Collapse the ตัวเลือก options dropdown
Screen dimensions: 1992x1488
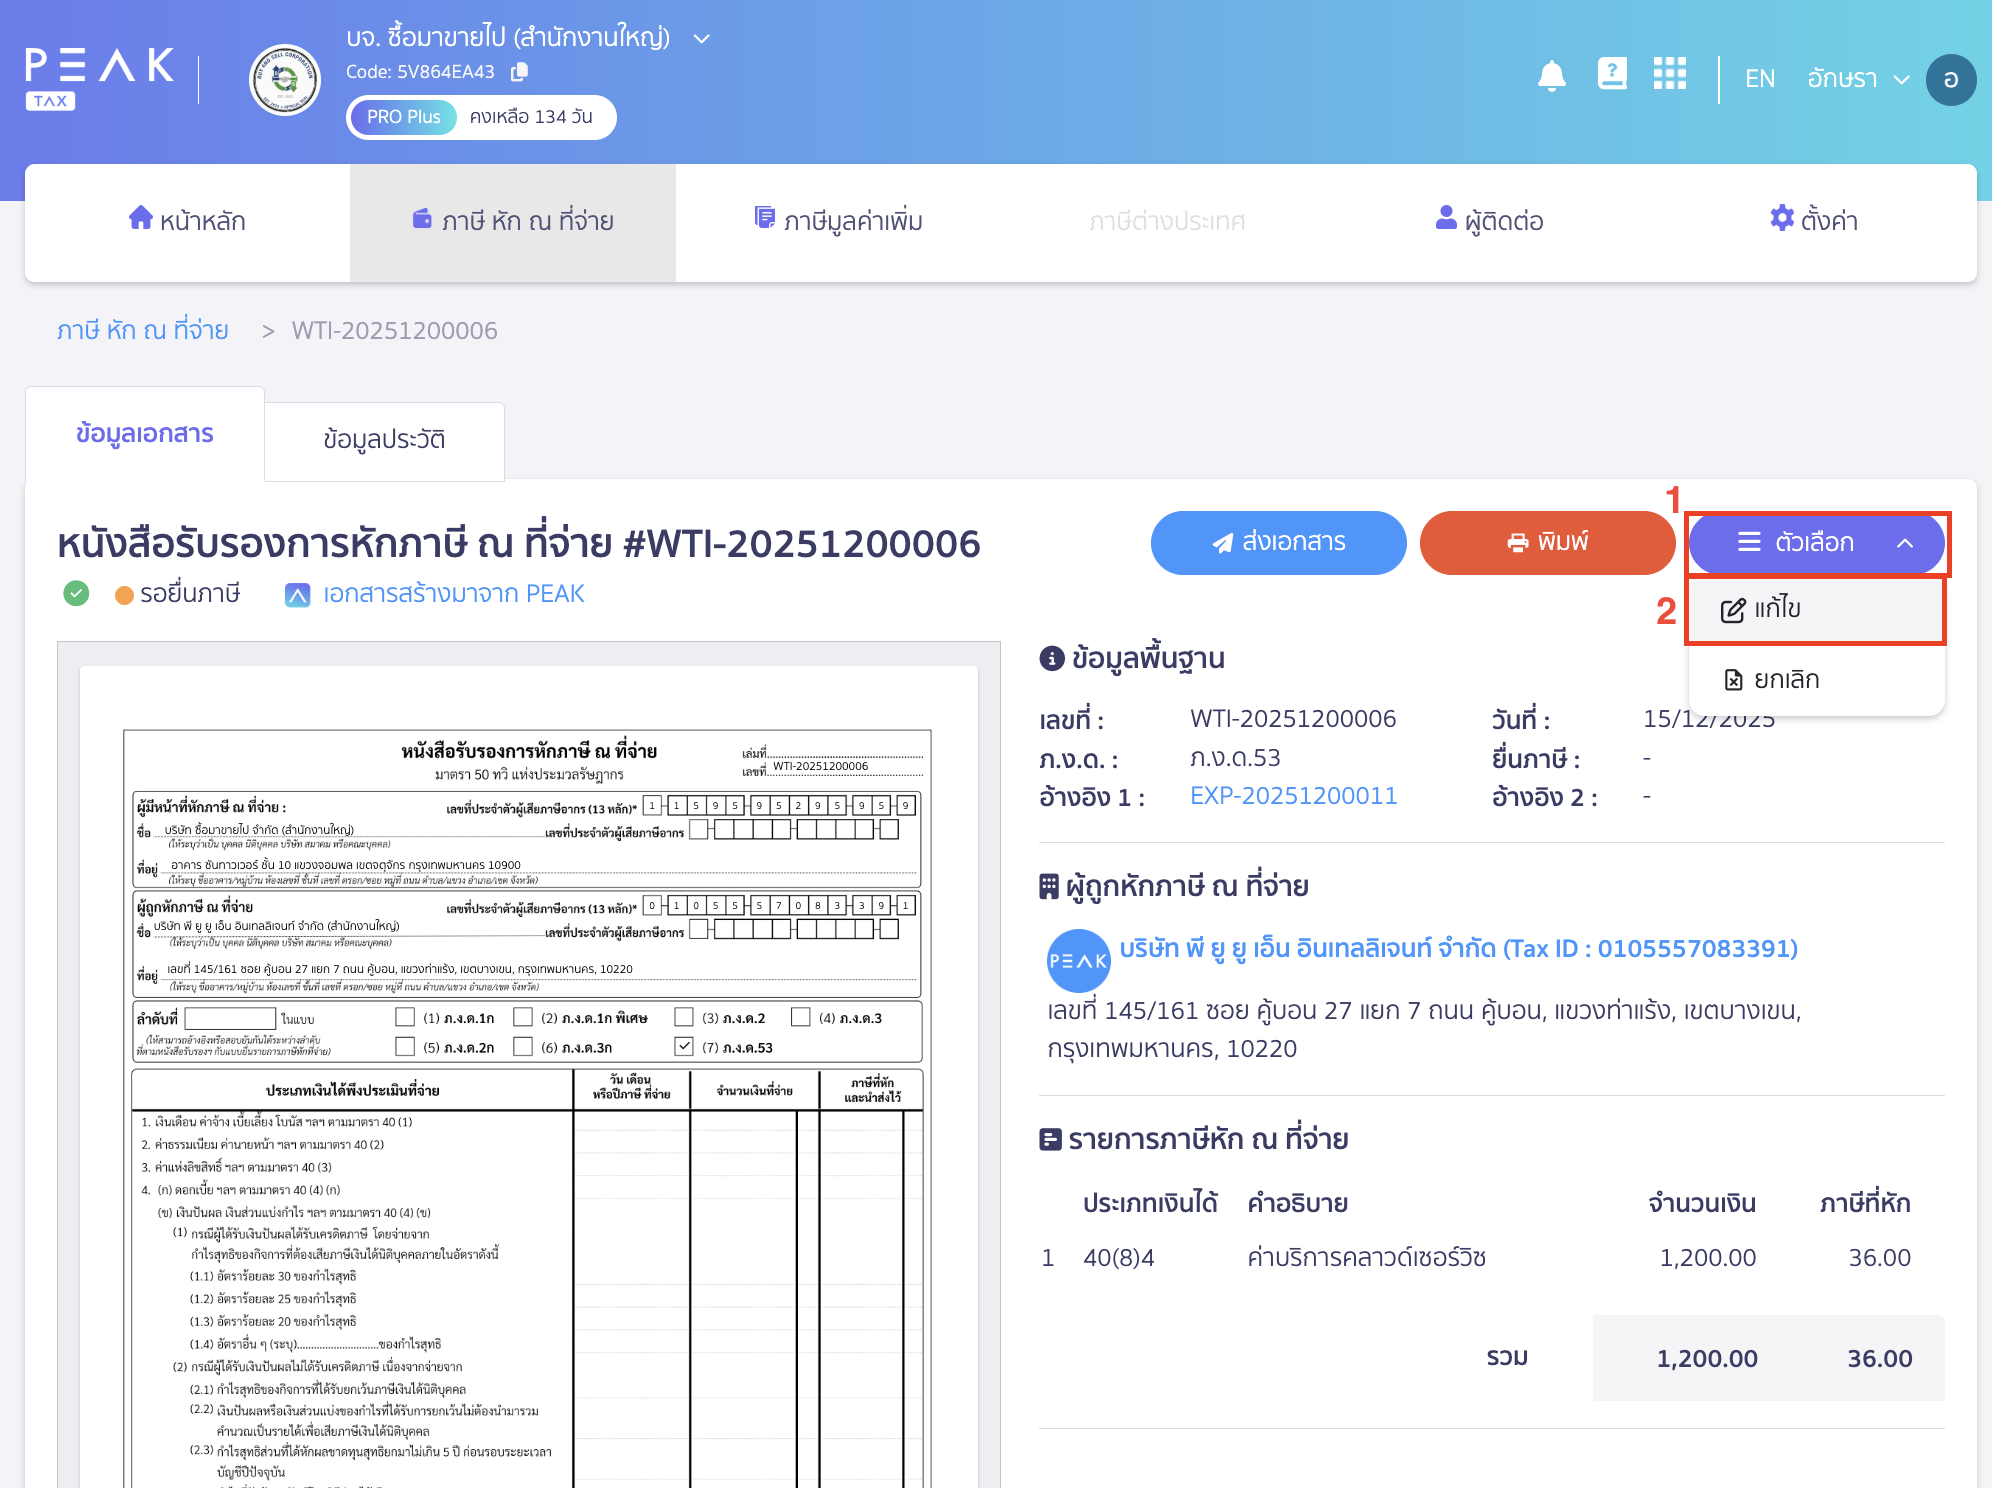[x=1816, y=543]
